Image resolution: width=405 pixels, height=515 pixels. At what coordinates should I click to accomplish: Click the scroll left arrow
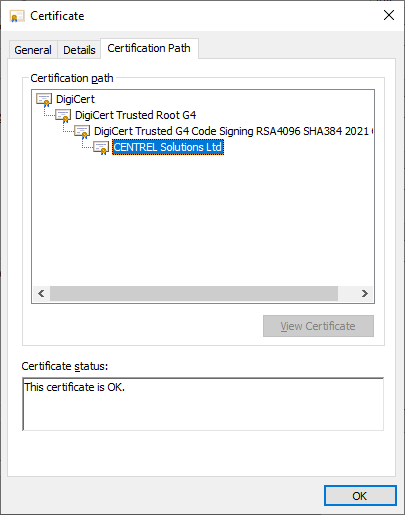click(x=41, y=293)
